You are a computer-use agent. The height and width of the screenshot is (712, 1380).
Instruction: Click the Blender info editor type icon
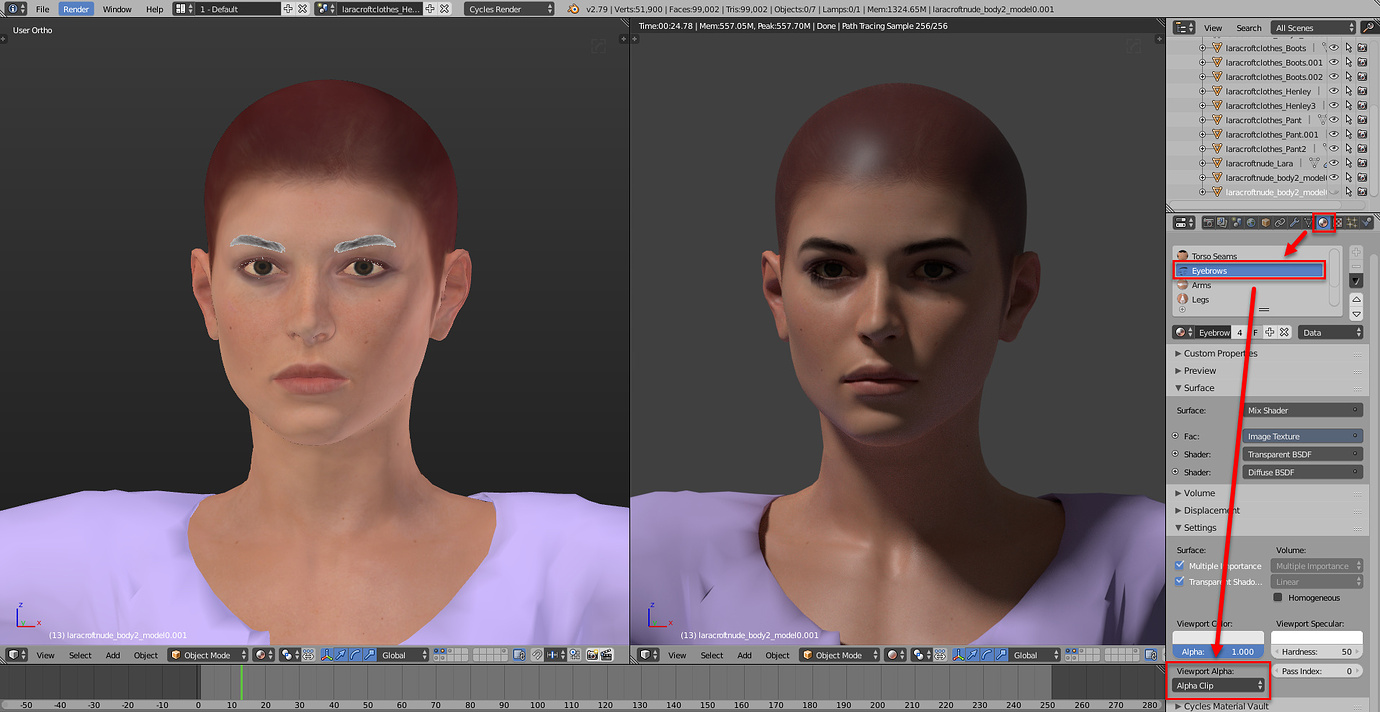pos(15,8)
